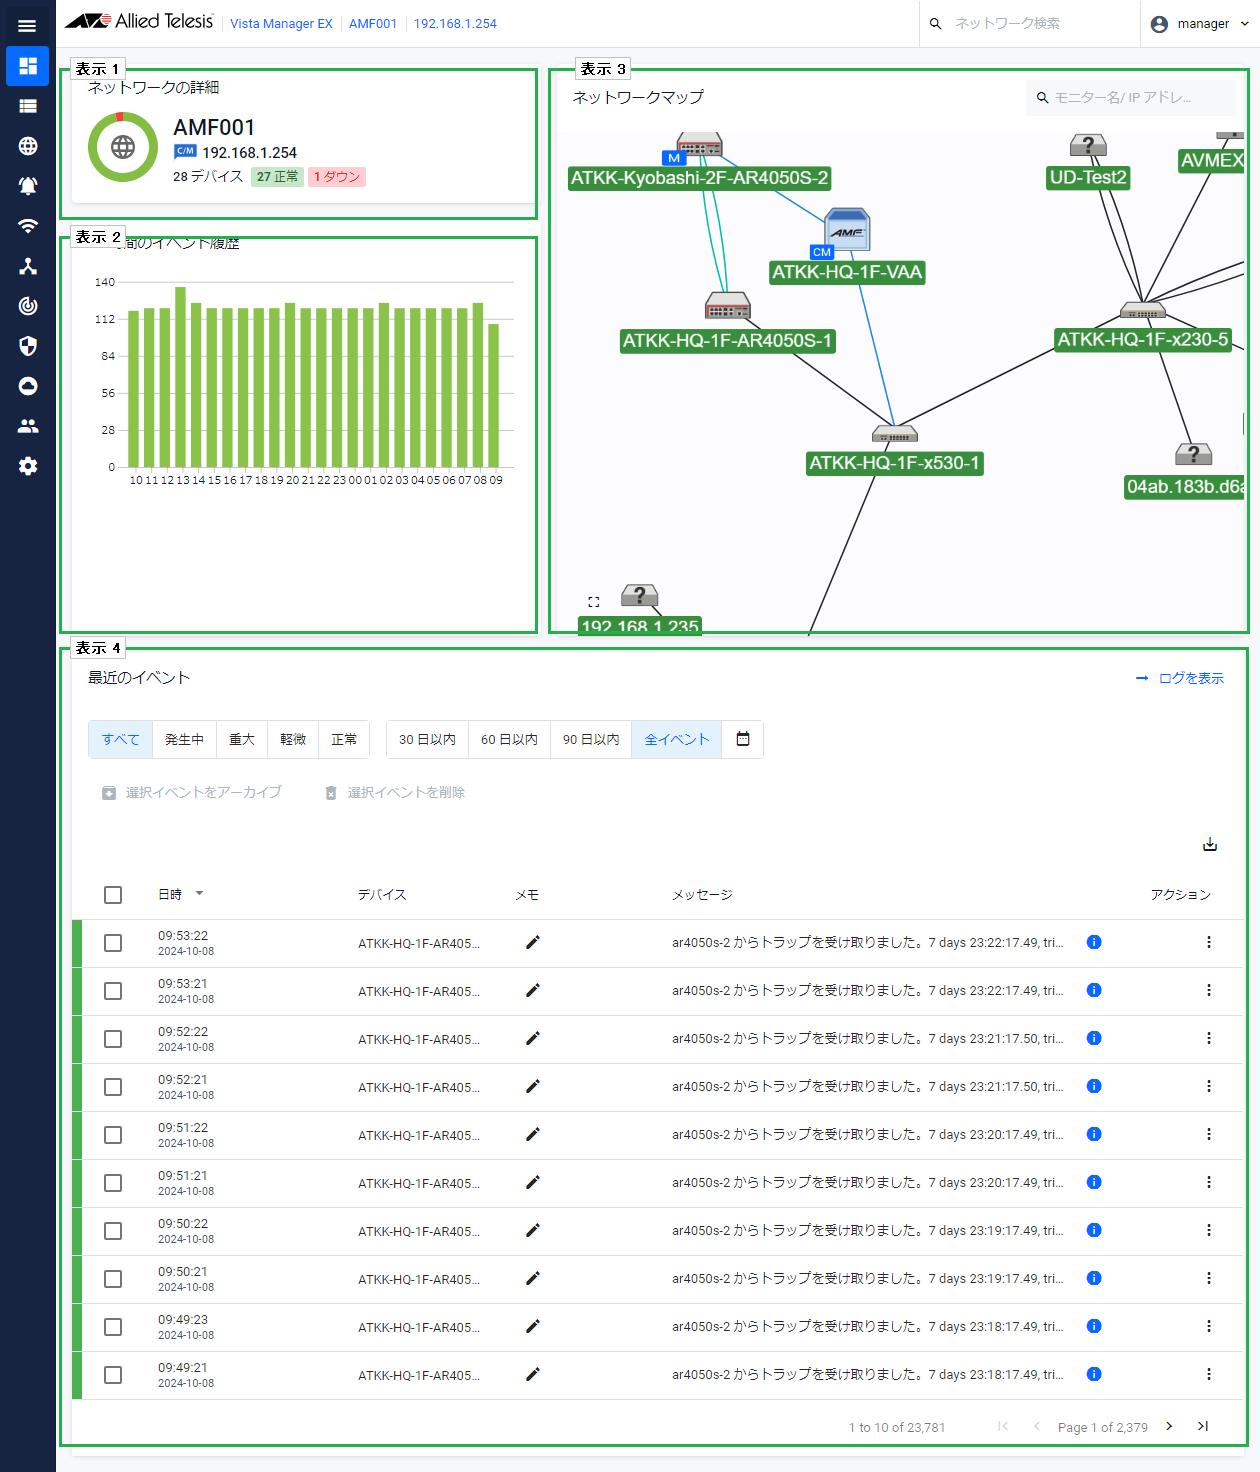Open the ログを表示 link

[1180, 678]
